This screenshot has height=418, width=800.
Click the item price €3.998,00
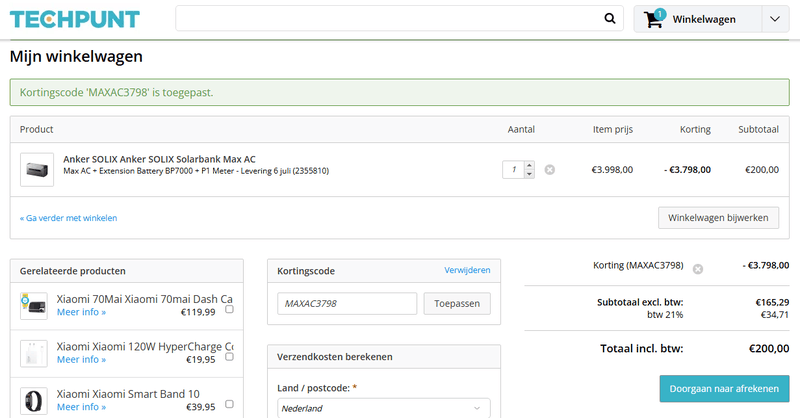[612, 170]
